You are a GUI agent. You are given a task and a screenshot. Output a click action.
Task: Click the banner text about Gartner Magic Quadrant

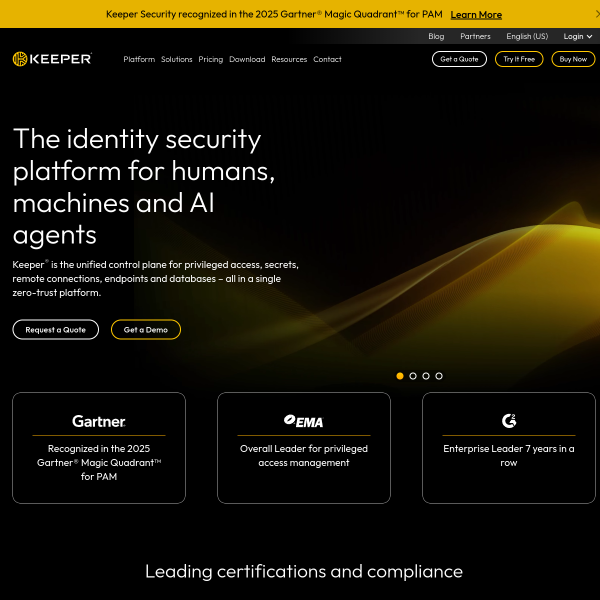pyautogui.click(x=274, y=15)
